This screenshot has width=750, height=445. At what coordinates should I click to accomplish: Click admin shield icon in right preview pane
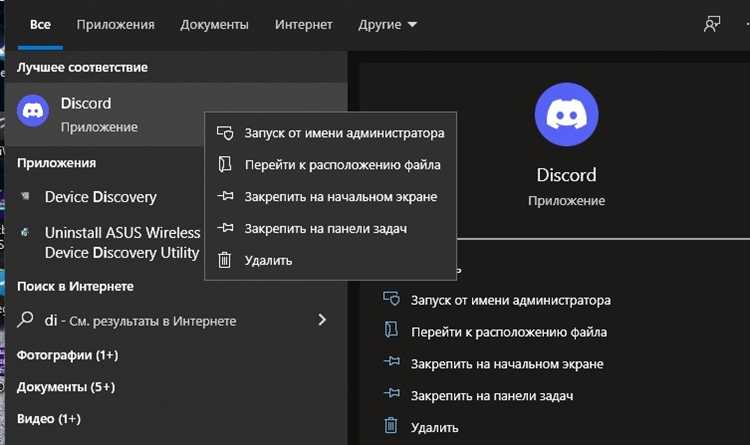click(x=391, y=299)
